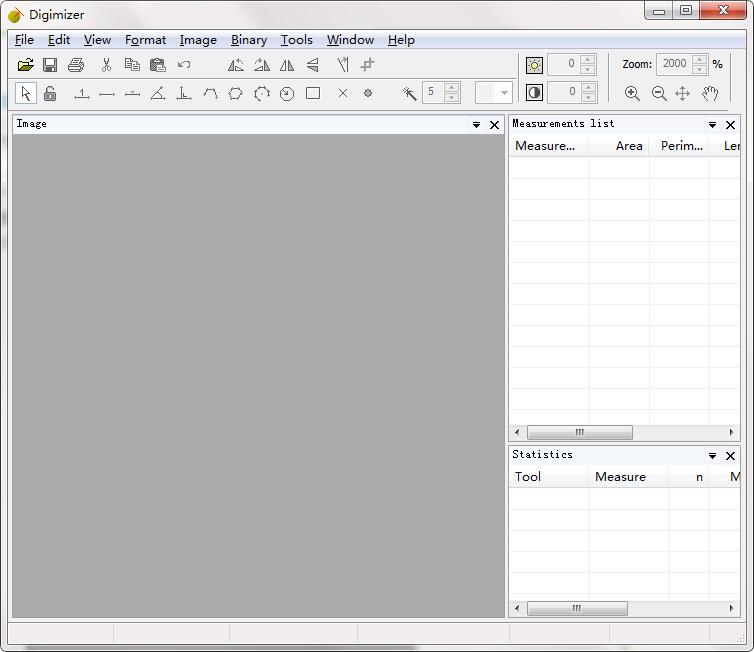Image resolution: width=754 pixels, height=652 pixels.
Task: Close the Measurements list panel
Action: tap(730, 125)
